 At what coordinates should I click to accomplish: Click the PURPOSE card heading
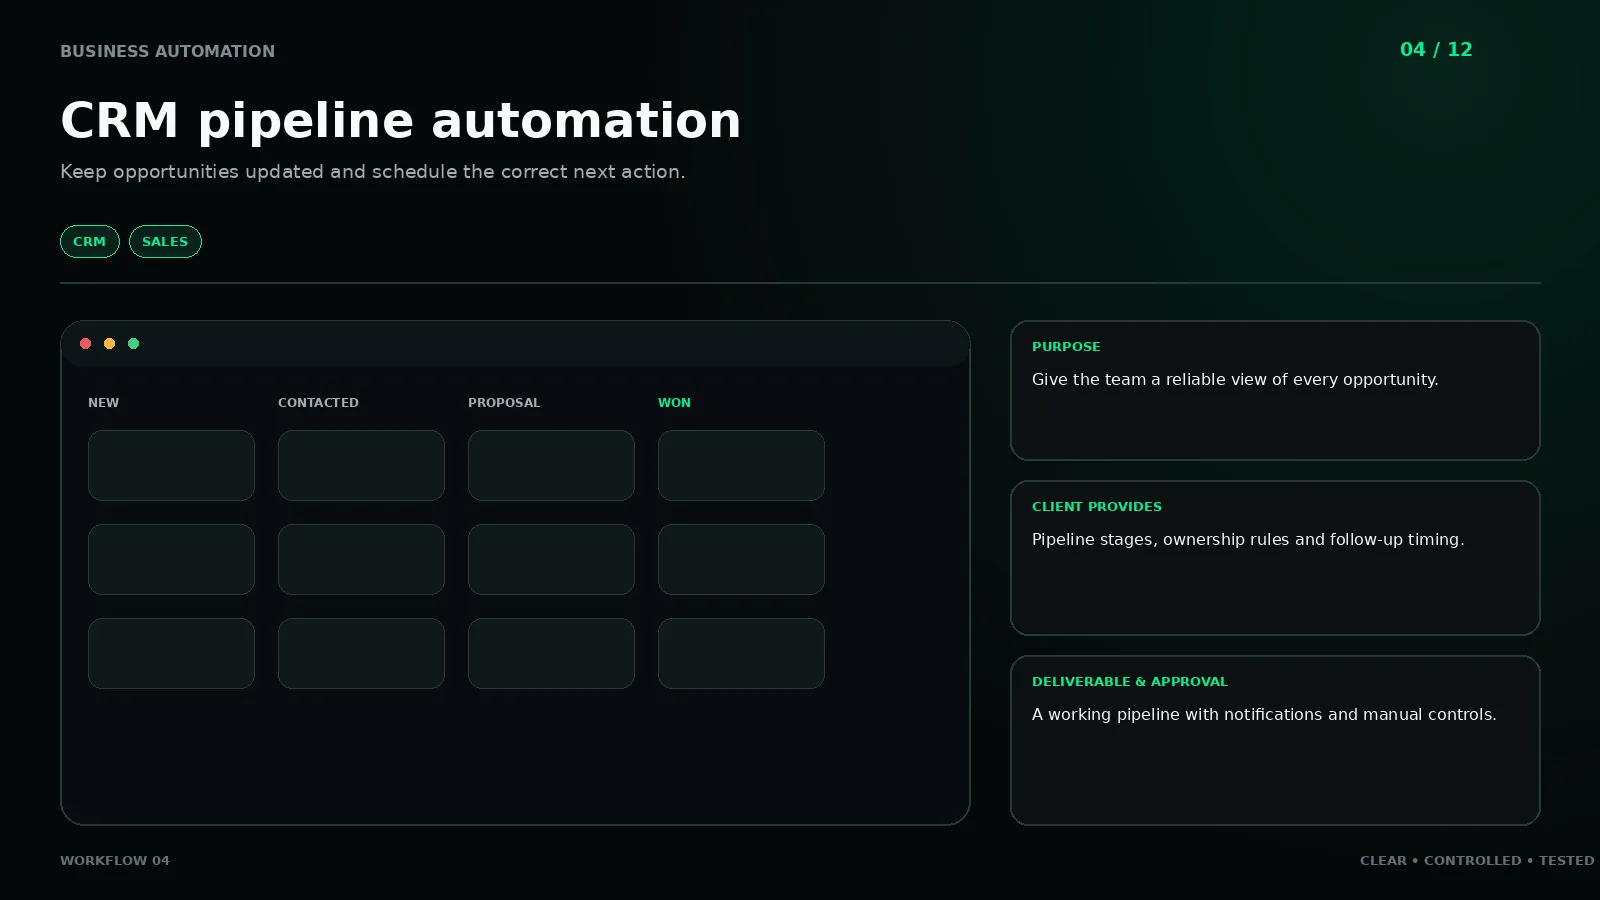coord(1066,346)
